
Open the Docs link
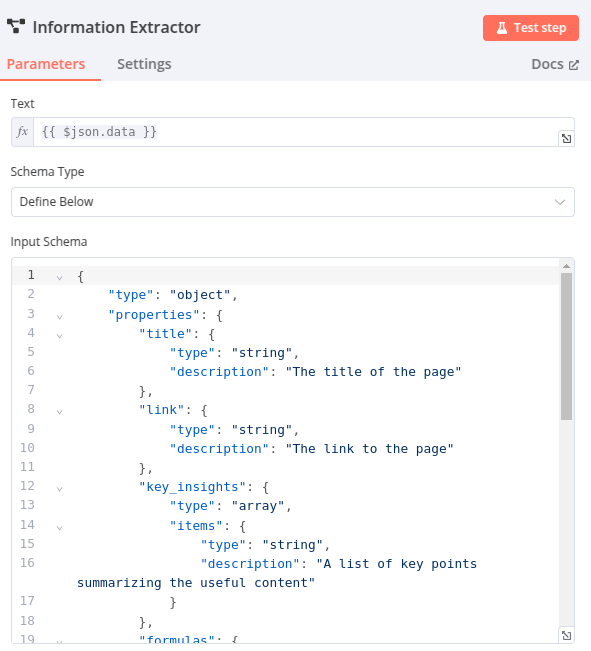tap(555, 64)
